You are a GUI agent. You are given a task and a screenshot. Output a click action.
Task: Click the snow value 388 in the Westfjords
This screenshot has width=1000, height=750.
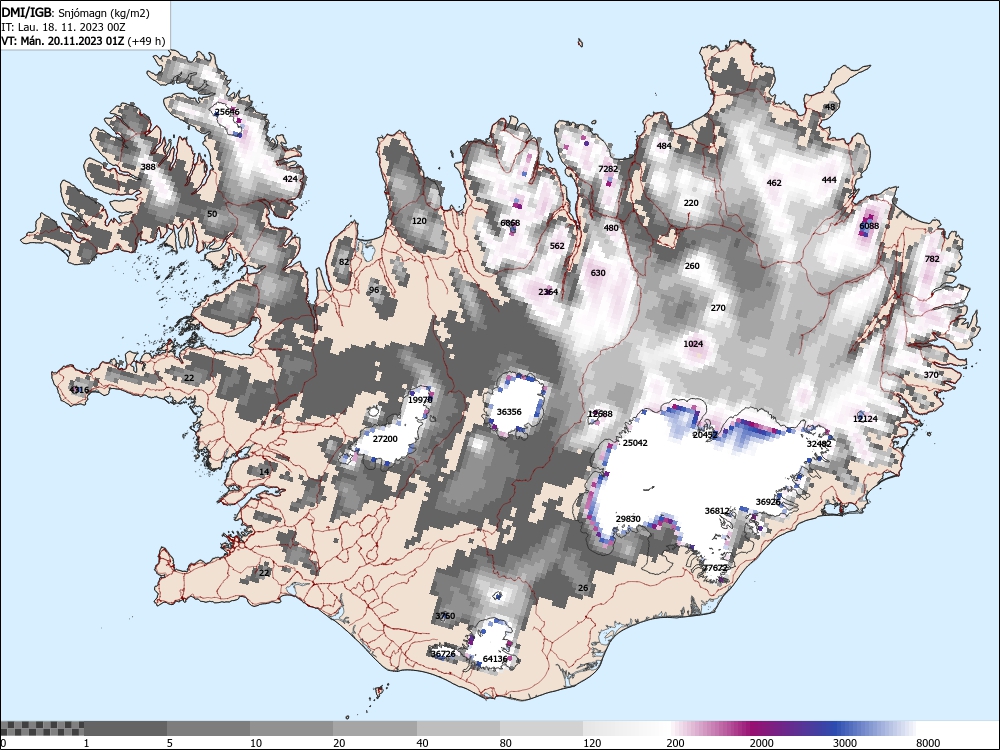point(148,167)
